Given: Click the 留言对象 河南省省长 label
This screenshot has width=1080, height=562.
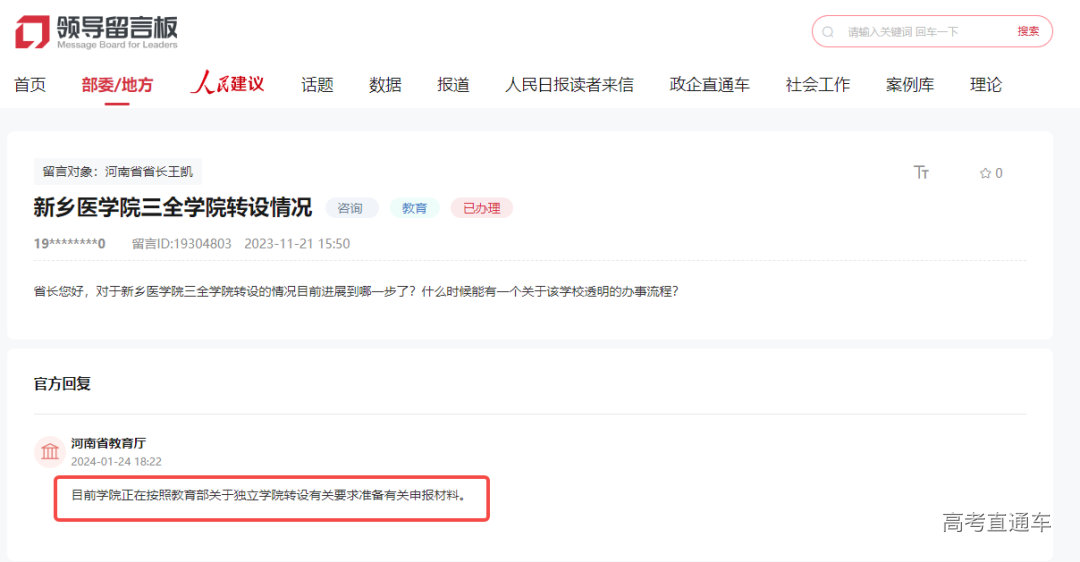Looking at the screenshot, I should pos(118,171).
